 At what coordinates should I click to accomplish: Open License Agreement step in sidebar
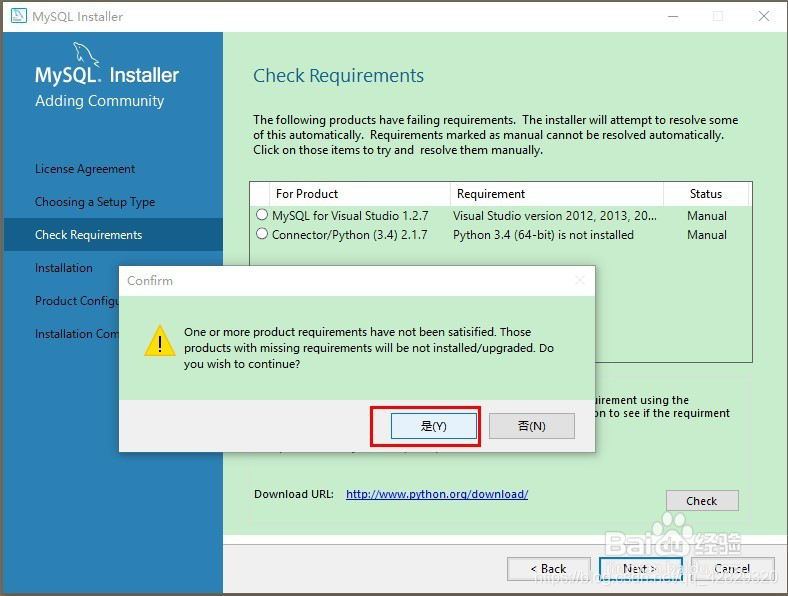(85, 169)
